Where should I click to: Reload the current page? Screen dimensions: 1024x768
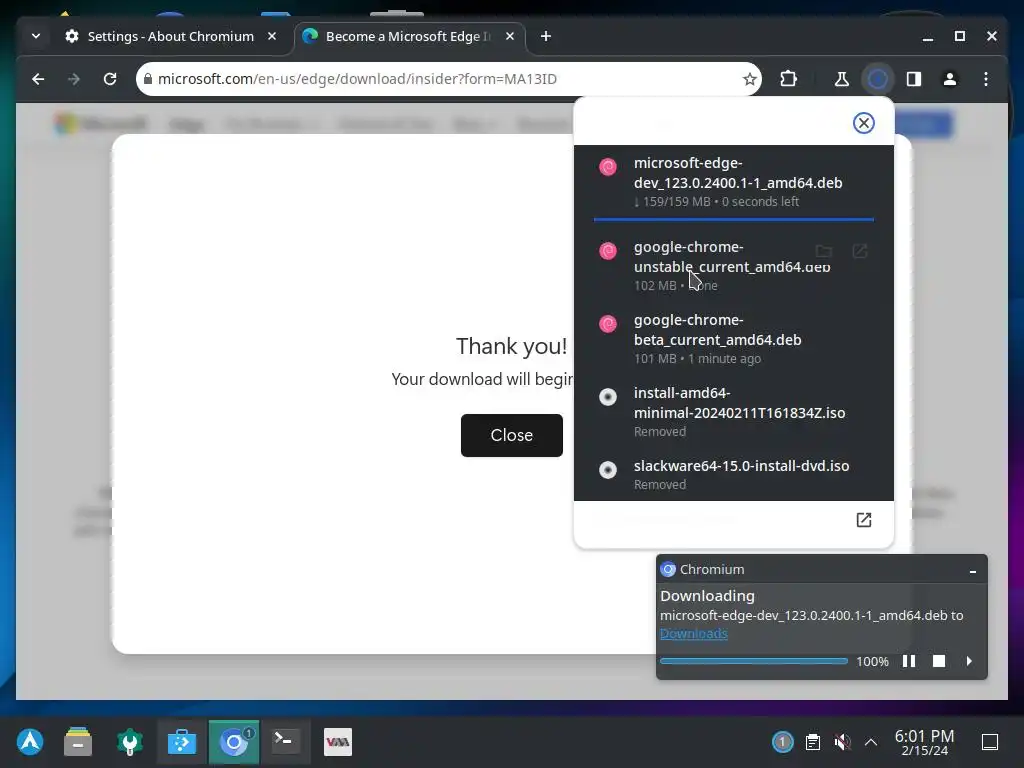pos(110,79)
